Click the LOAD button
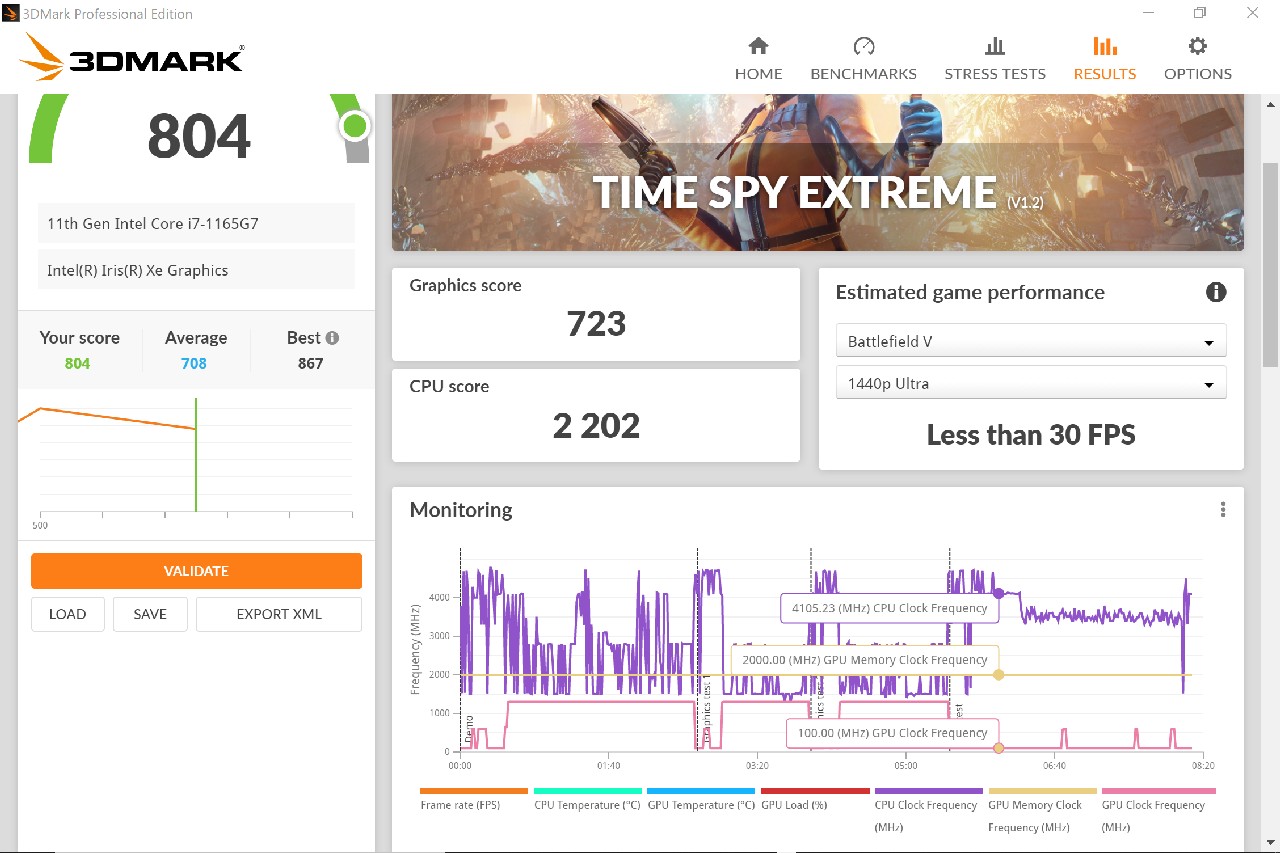 click(67, 614)
